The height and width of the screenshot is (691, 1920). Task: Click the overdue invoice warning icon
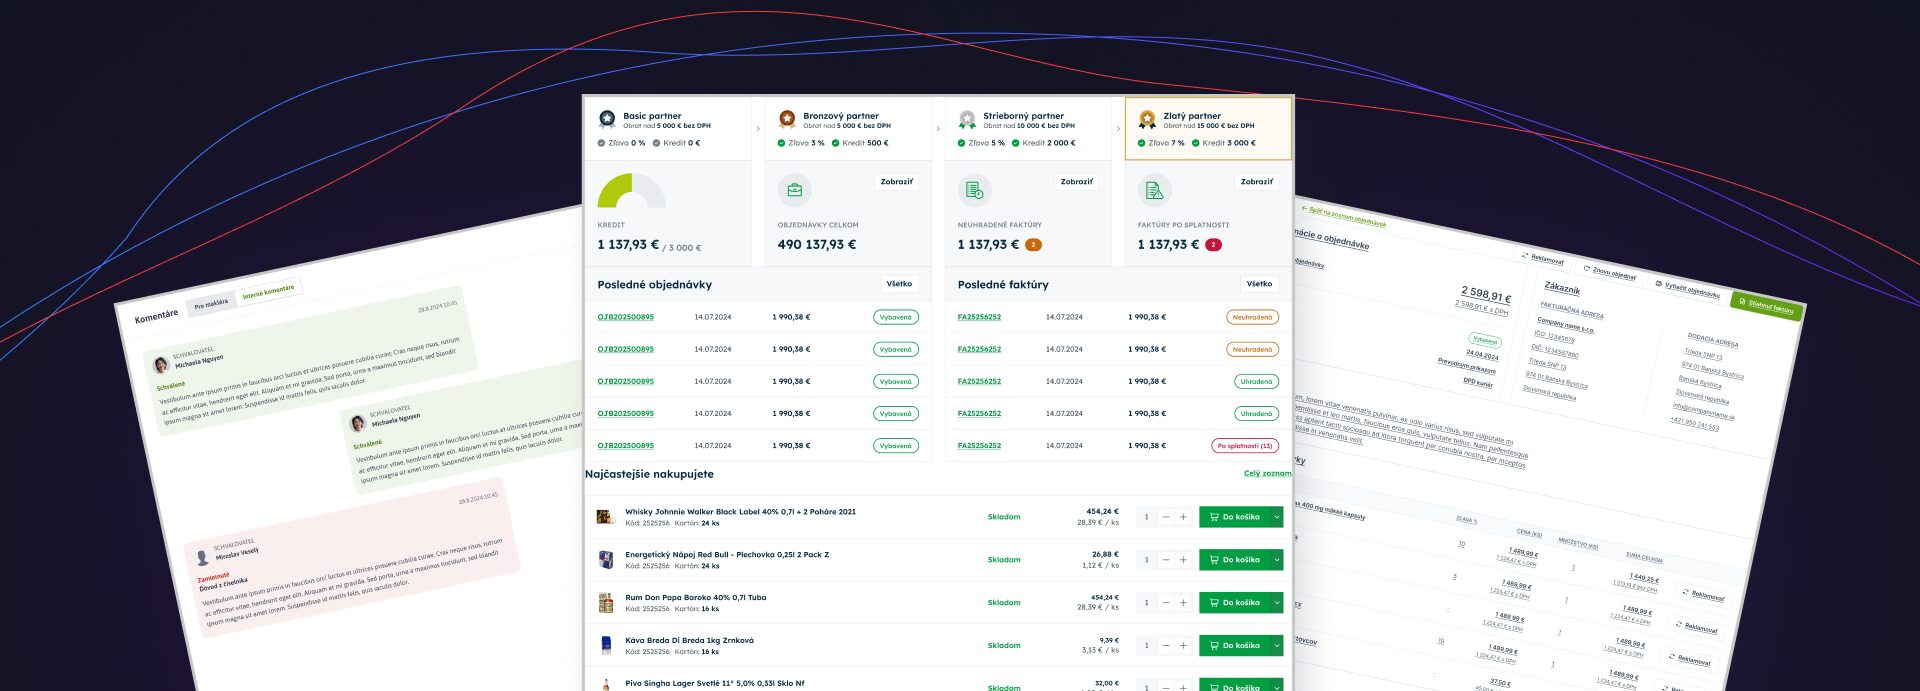(x=1154, y=190)
